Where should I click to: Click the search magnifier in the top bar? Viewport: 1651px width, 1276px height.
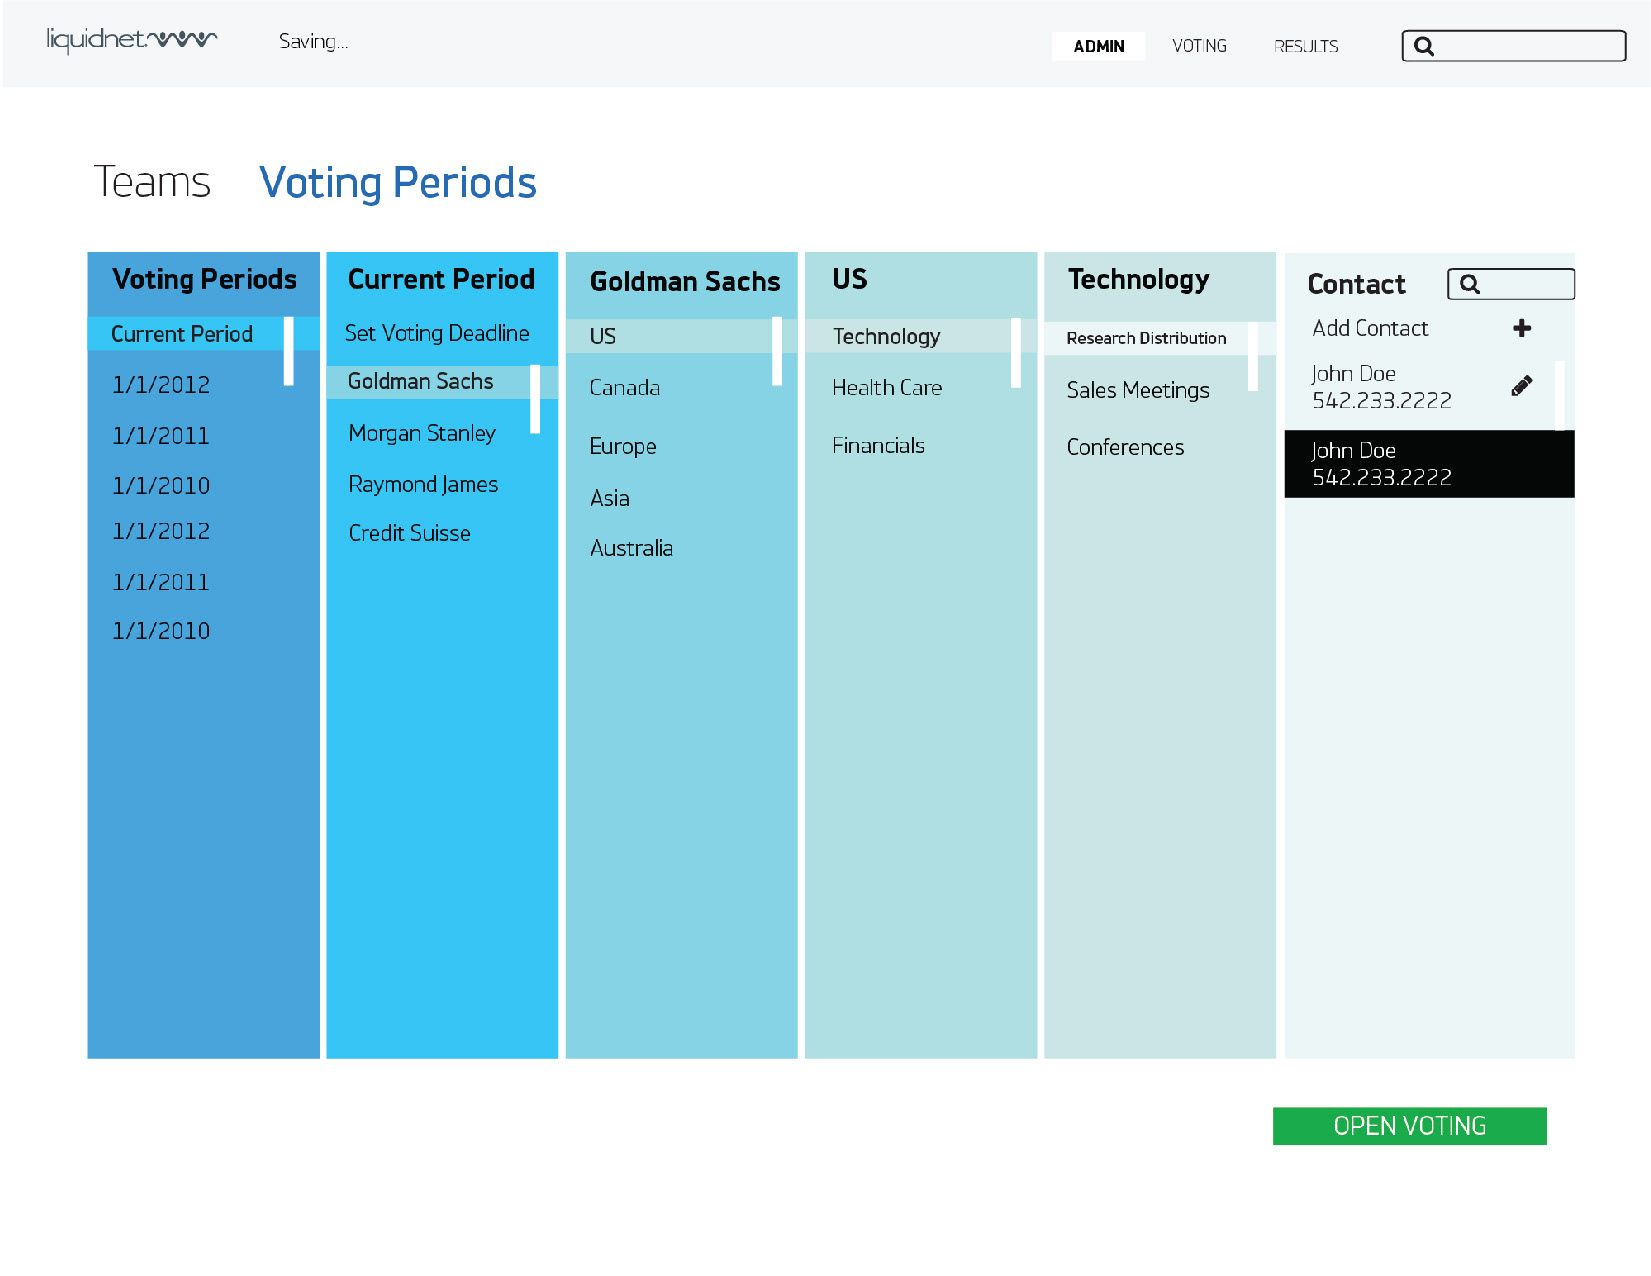pos(1424,46)
